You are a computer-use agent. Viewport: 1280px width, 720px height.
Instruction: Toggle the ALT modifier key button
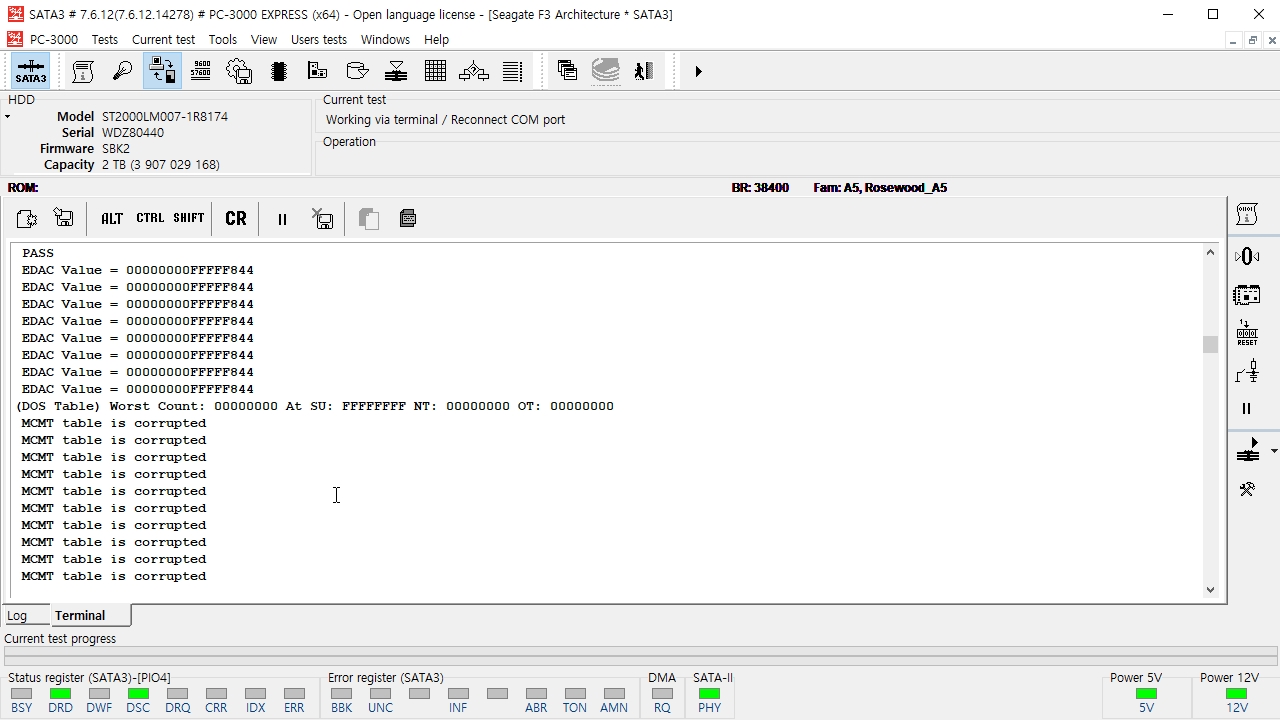(x=112, y=219)
